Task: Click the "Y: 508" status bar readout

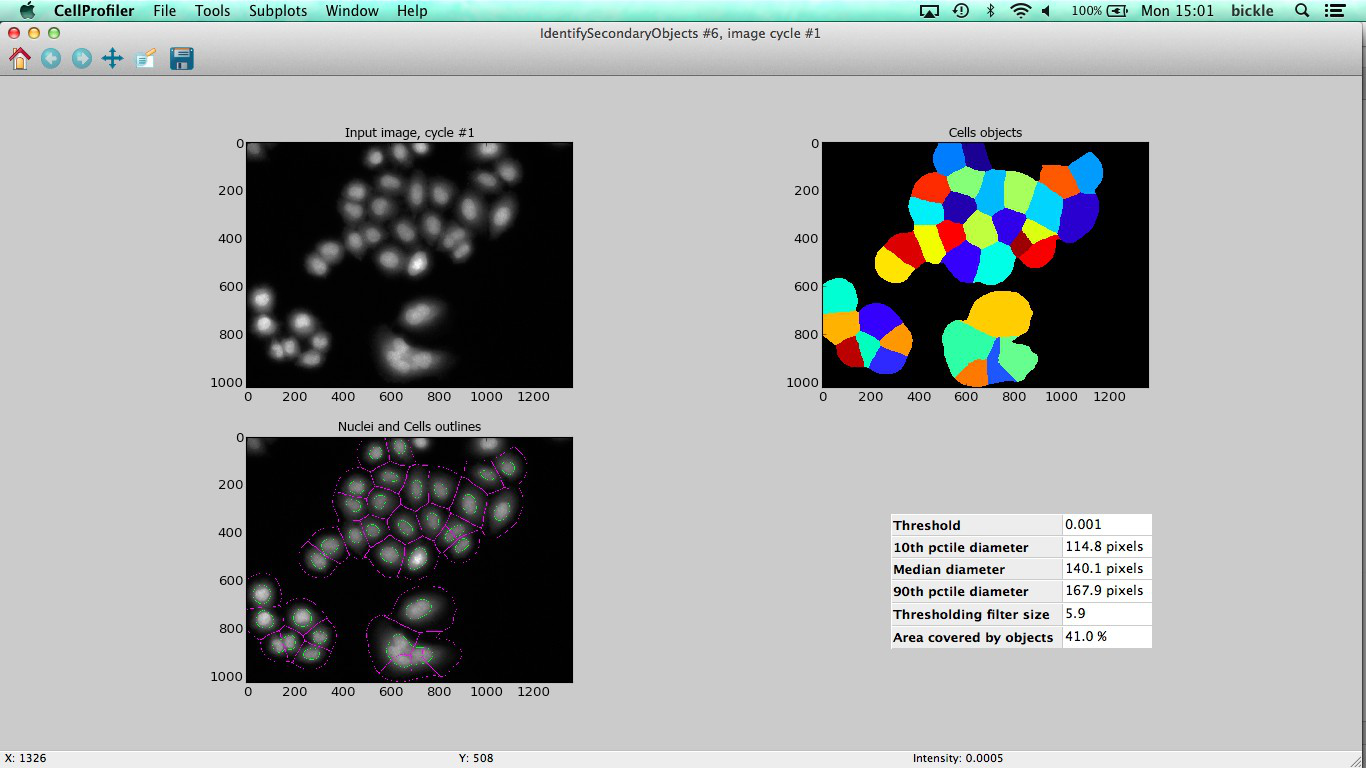Action: coord(476,758)
